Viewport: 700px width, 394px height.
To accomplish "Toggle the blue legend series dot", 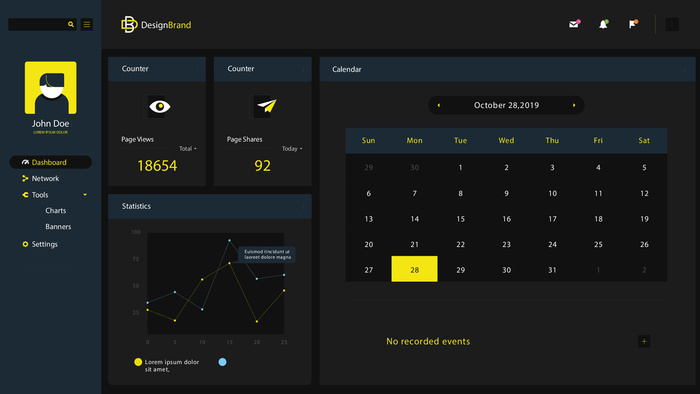I will [x=222, y=362].
